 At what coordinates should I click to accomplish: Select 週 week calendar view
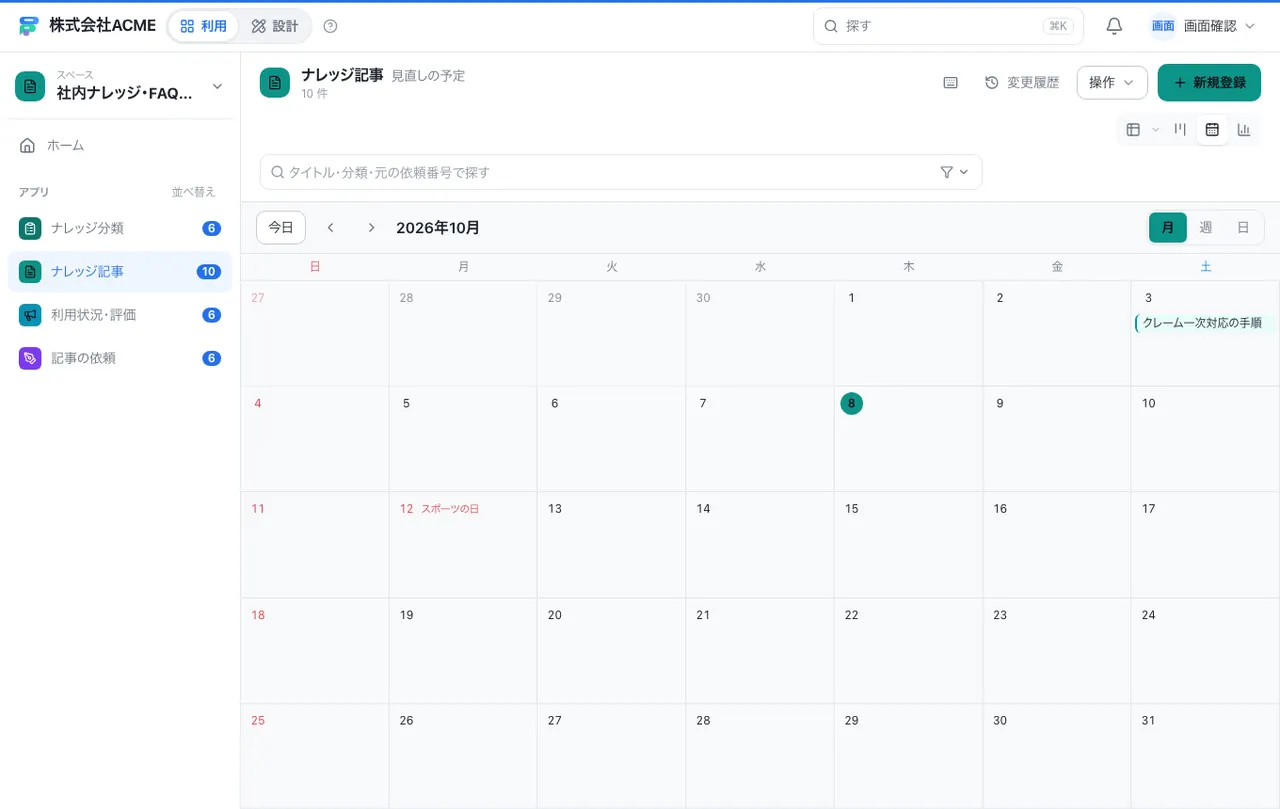click(1206, 228)
